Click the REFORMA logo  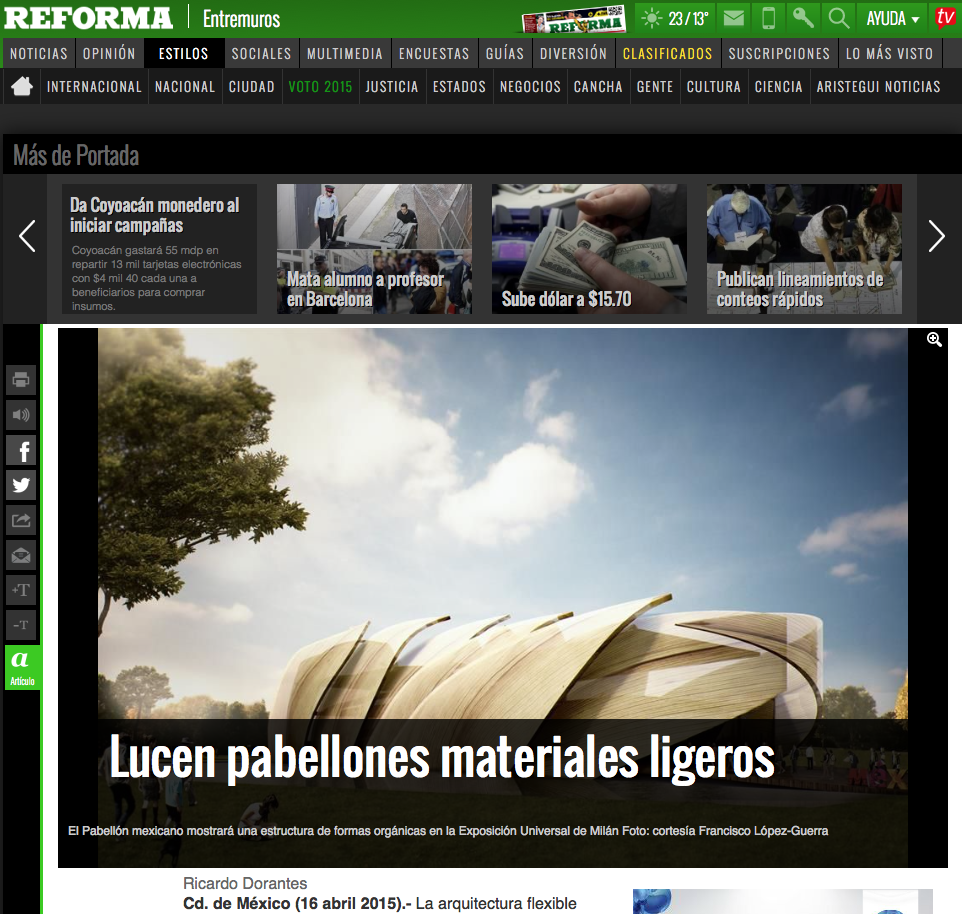coord(88,18)
